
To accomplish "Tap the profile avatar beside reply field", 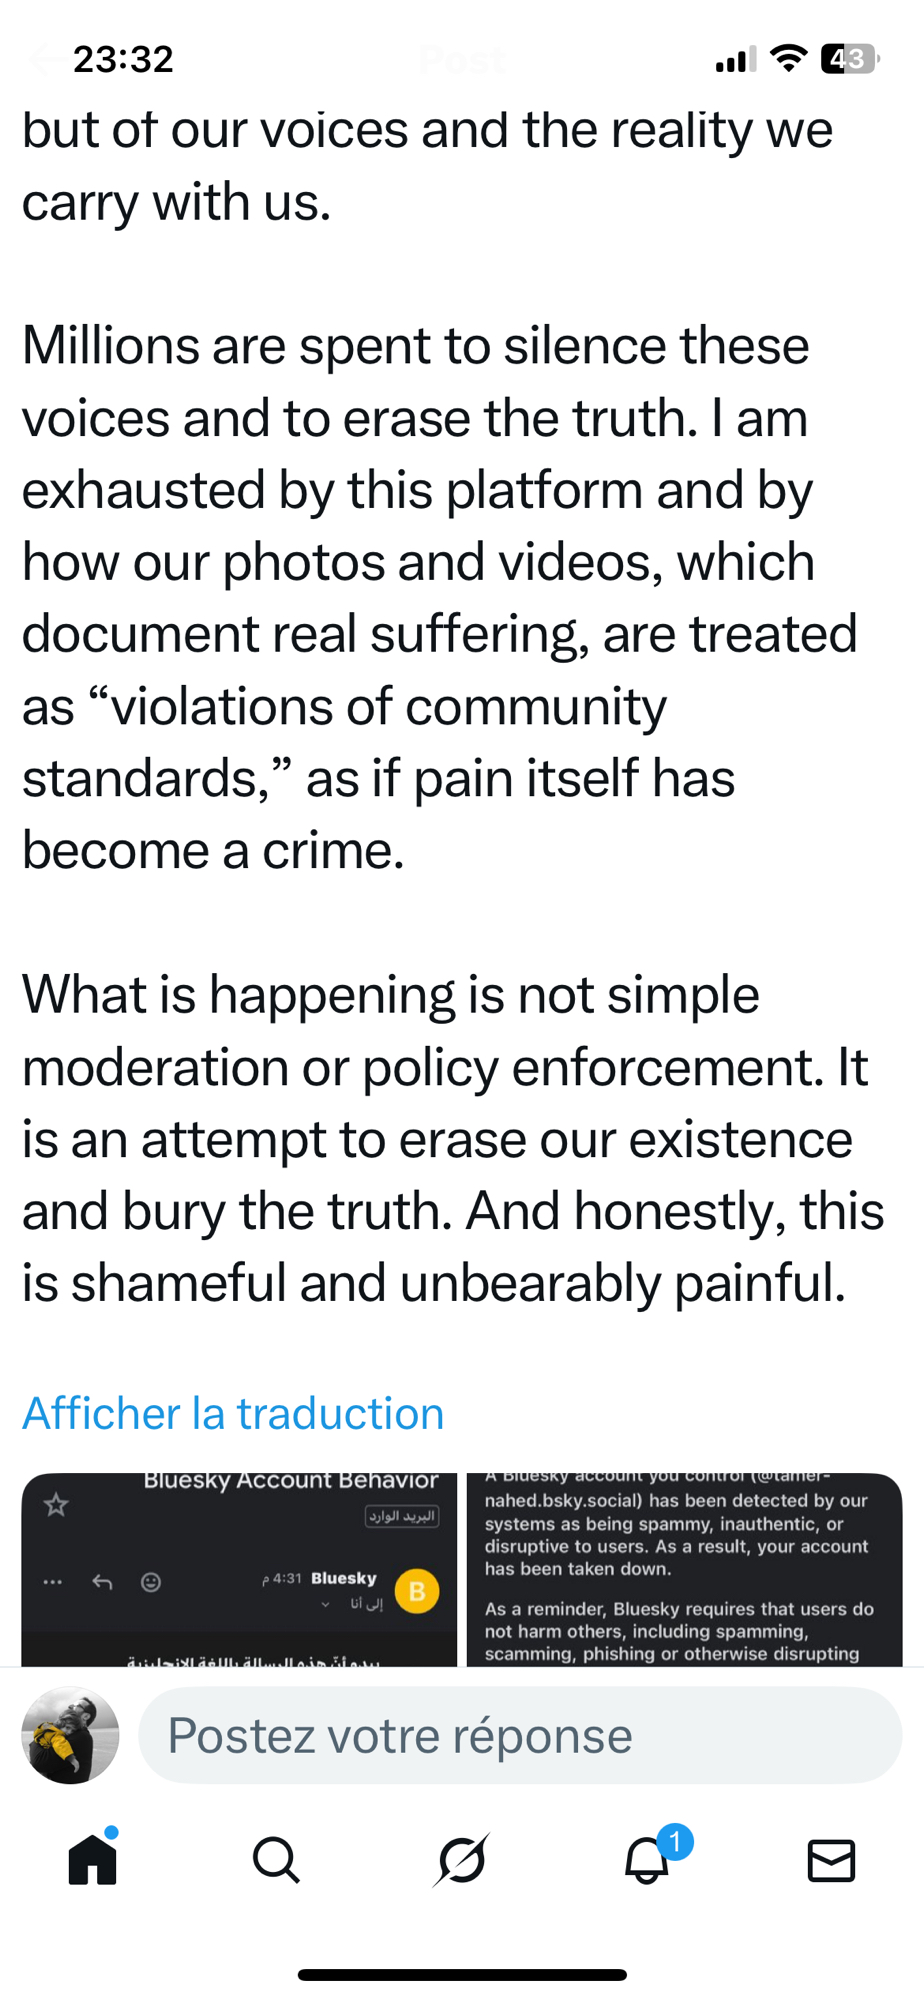I will 70,1736.
